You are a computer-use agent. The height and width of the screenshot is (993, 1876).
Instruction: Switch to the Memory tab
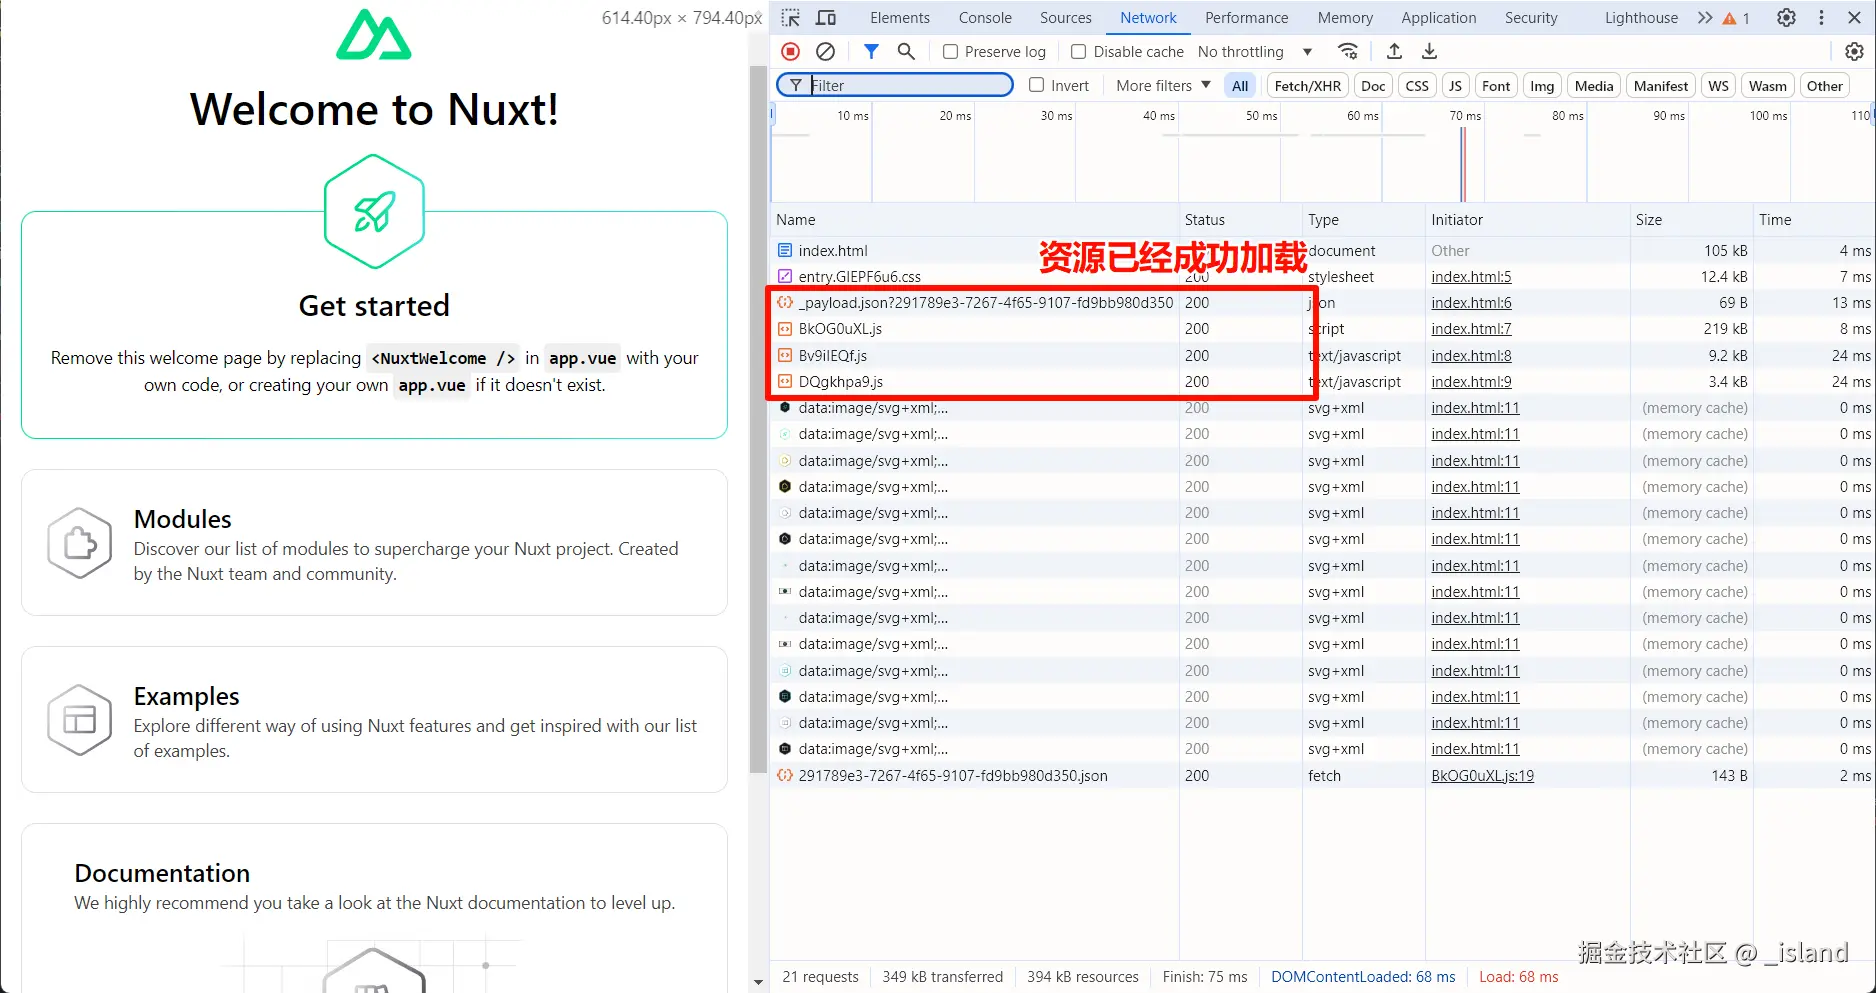tap(1345, 18)
